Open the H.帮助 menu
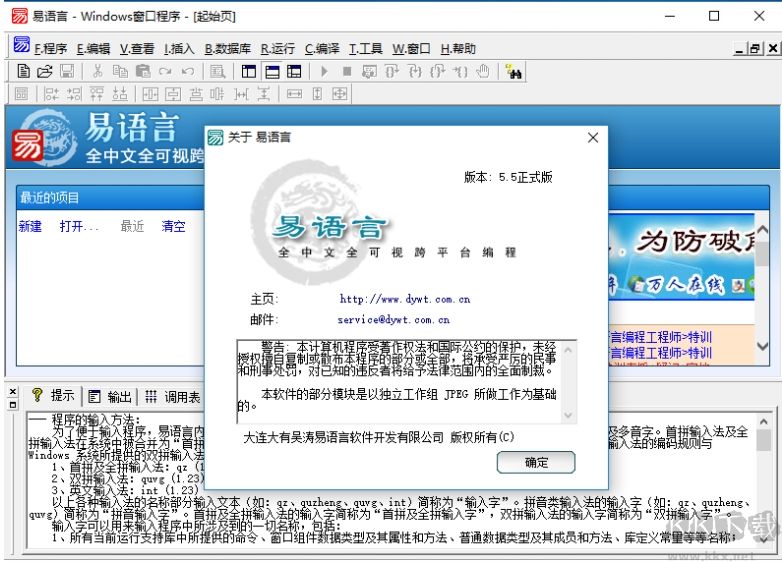 pyautogui.click(x=458, y=48)
